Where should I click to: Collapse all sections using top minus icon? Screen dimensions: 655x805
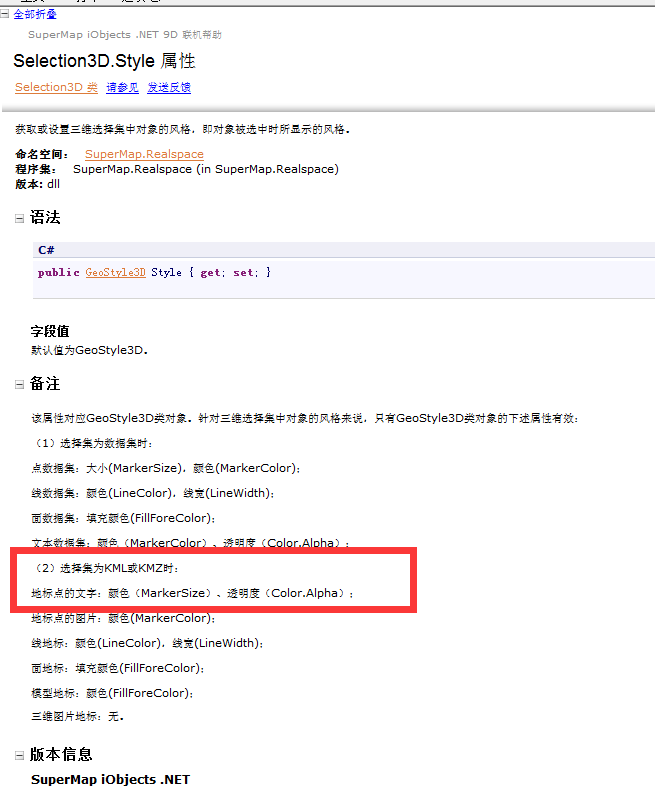(x=5, y=14)
